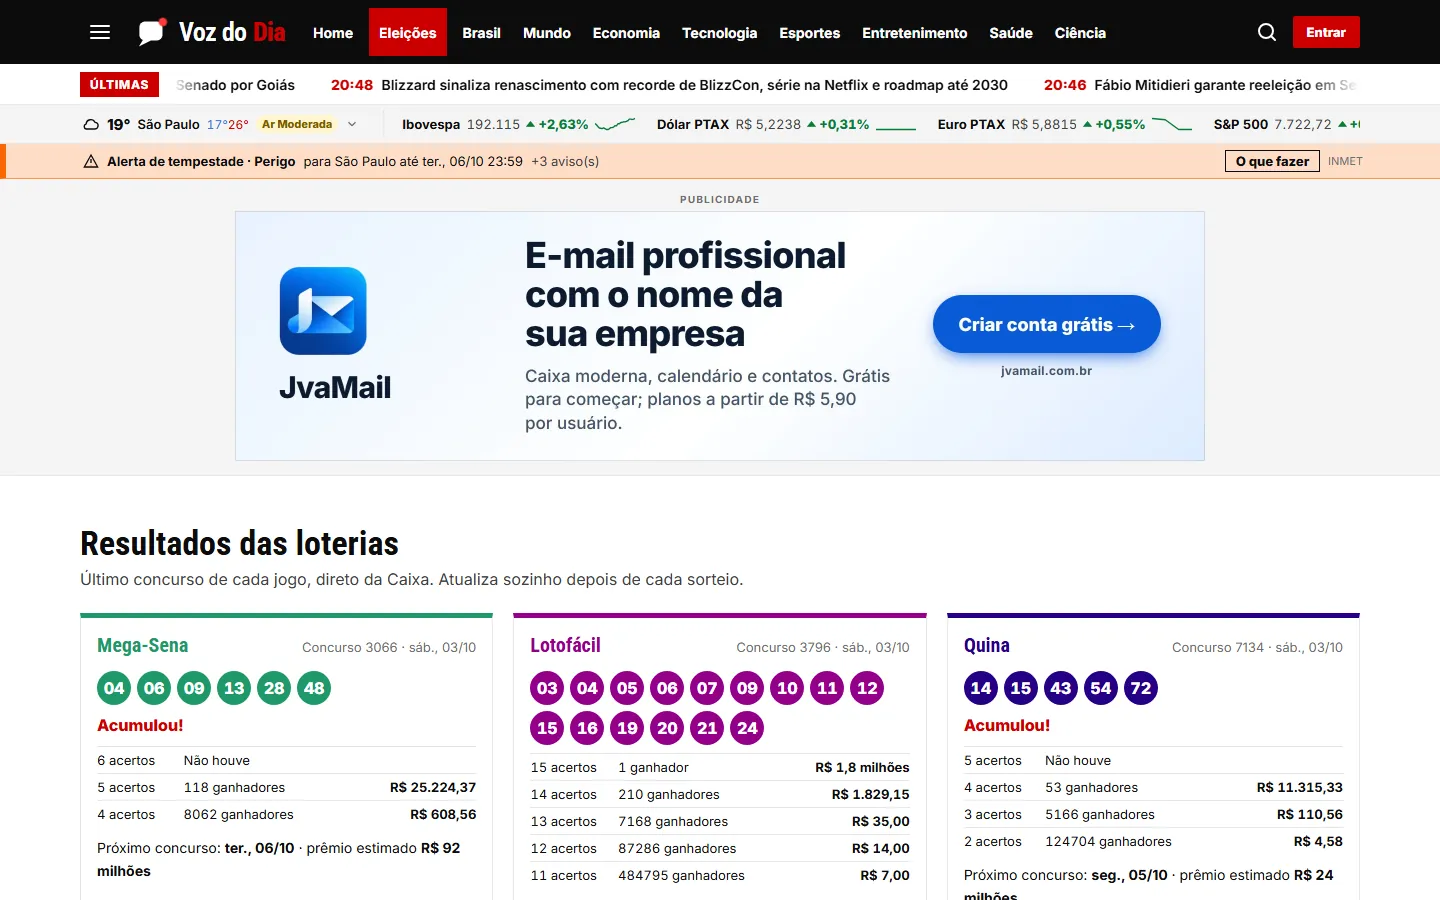Click the +3 aviso(s) link
The image size is (1440, 900).
click(565, 161)
